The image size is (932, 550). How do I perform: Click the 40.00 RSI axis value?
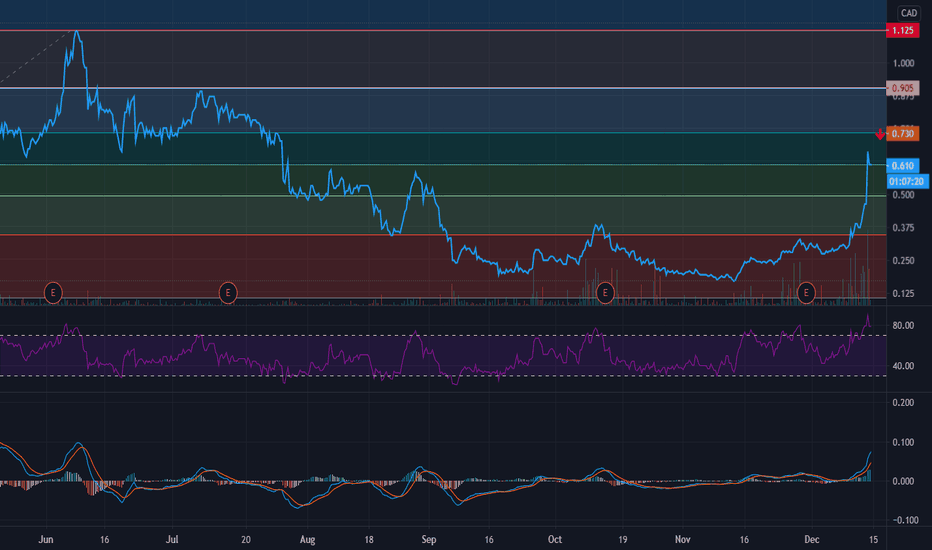[x=903, y=366]
